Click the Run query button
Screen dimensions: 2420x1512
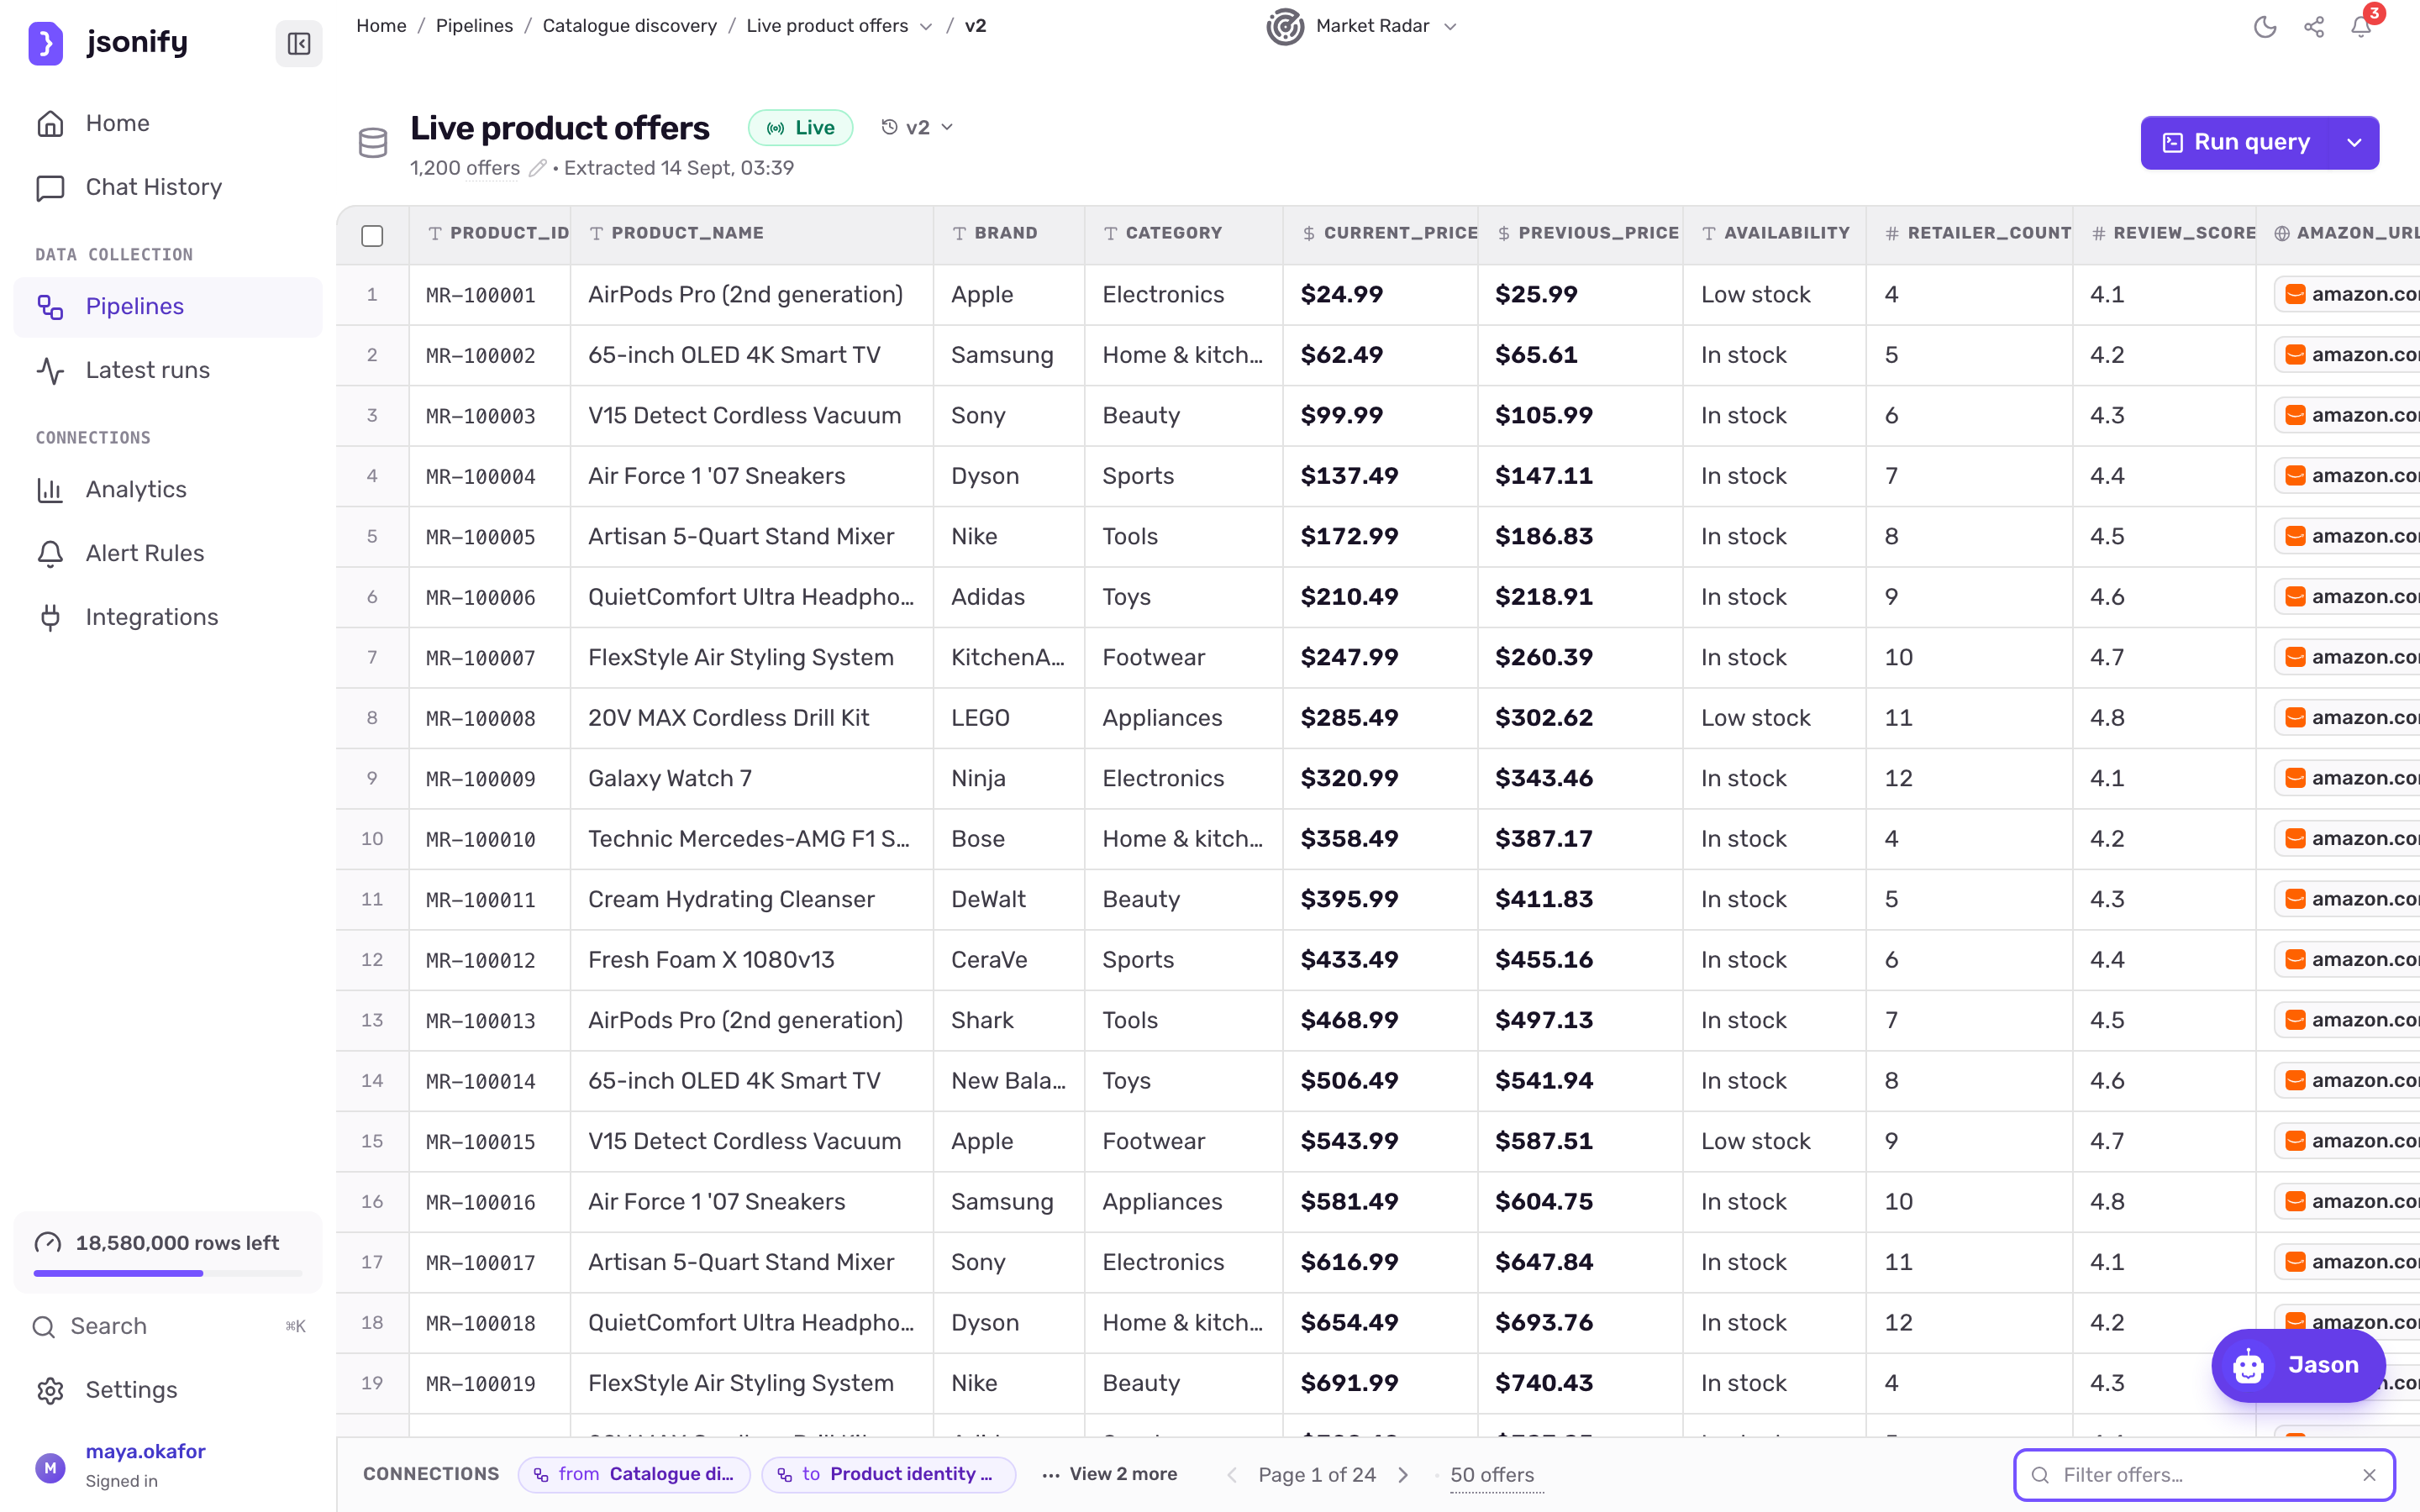2236,143
